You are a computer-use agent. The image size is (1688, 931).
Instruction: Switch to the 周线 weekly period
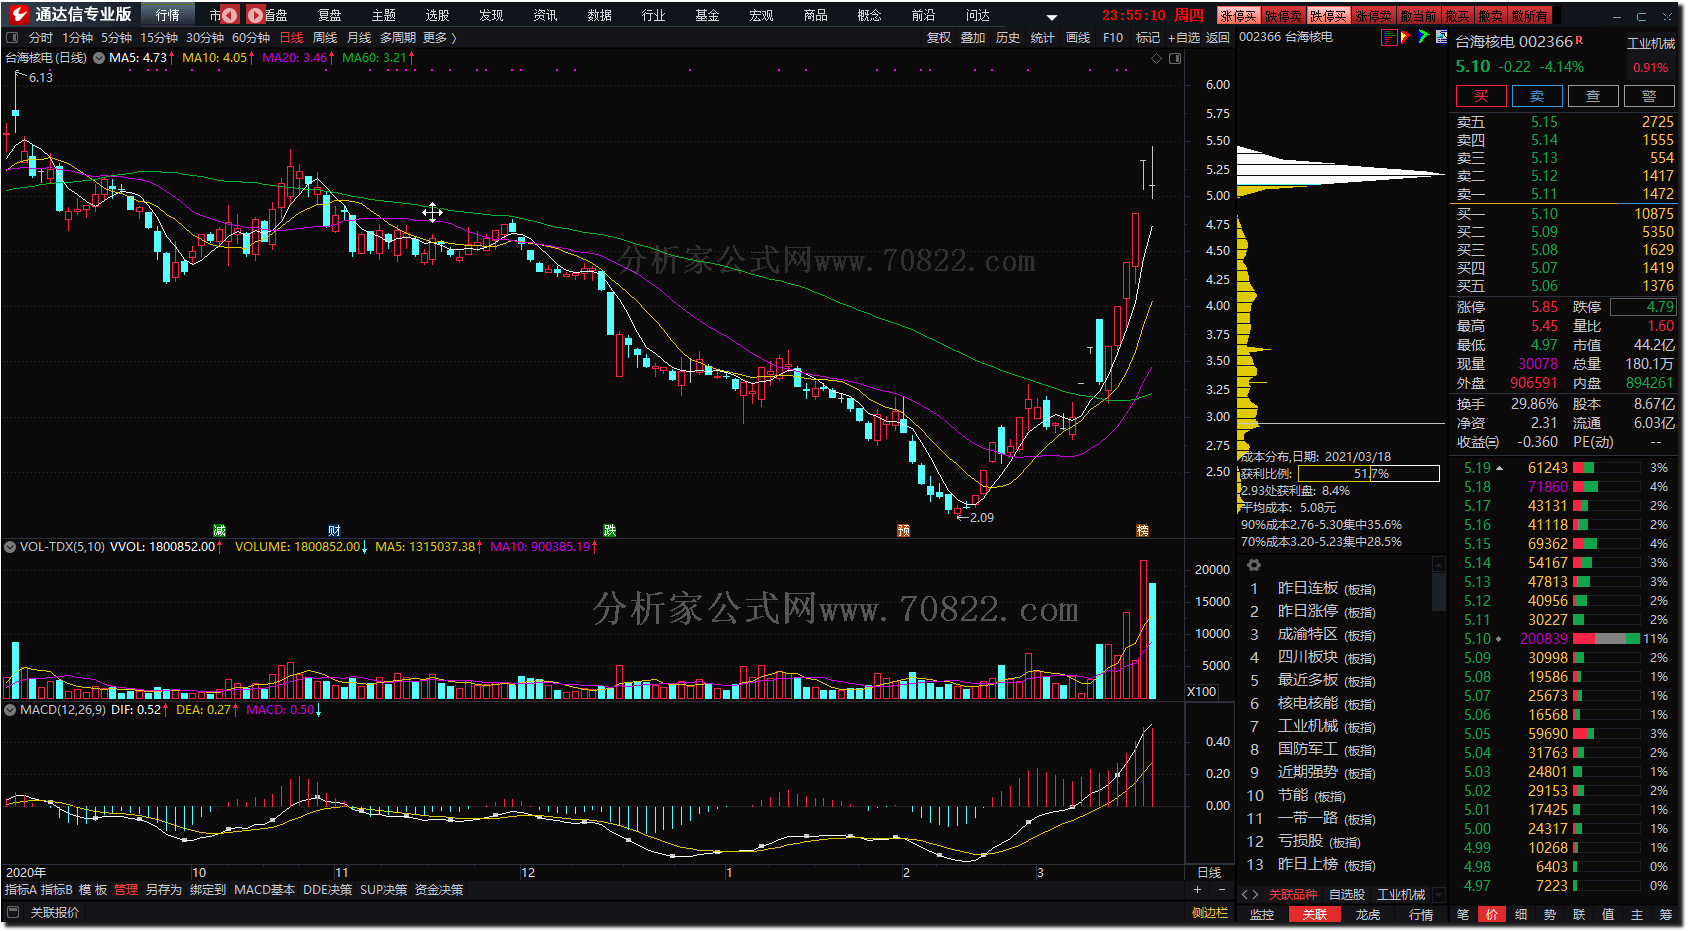click(325, 38)
